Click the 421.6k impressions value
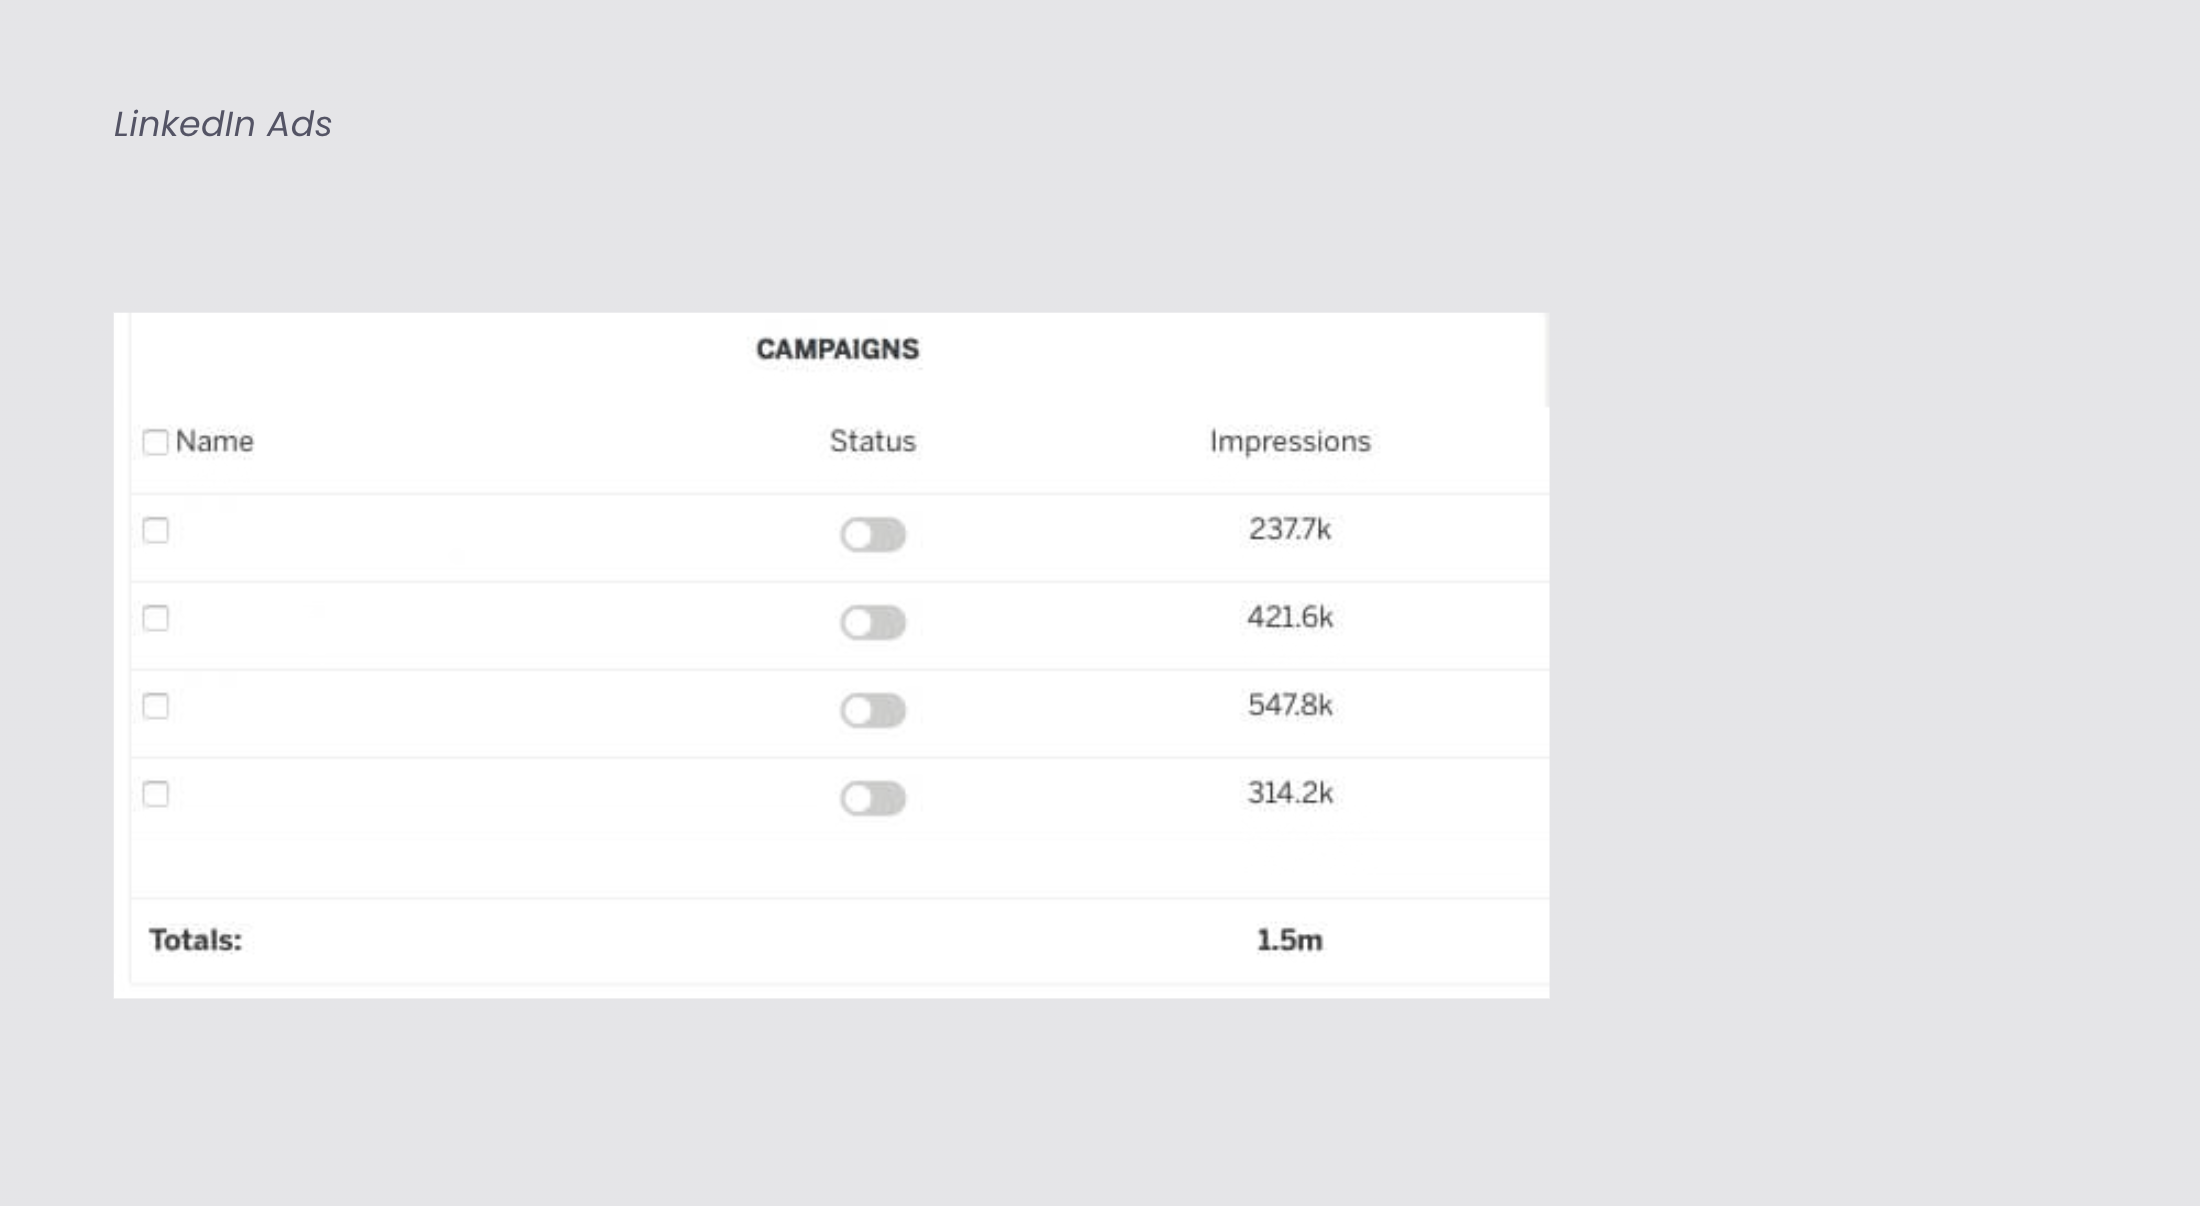Viewport: 2200px width, 1206px height. click(x=1290, y=617)
